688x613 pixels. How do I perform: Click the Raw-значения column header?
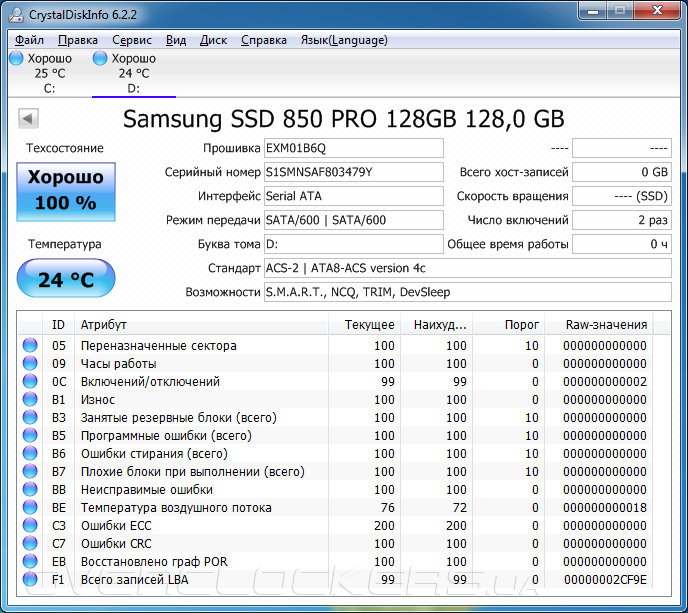pos(598,325)
